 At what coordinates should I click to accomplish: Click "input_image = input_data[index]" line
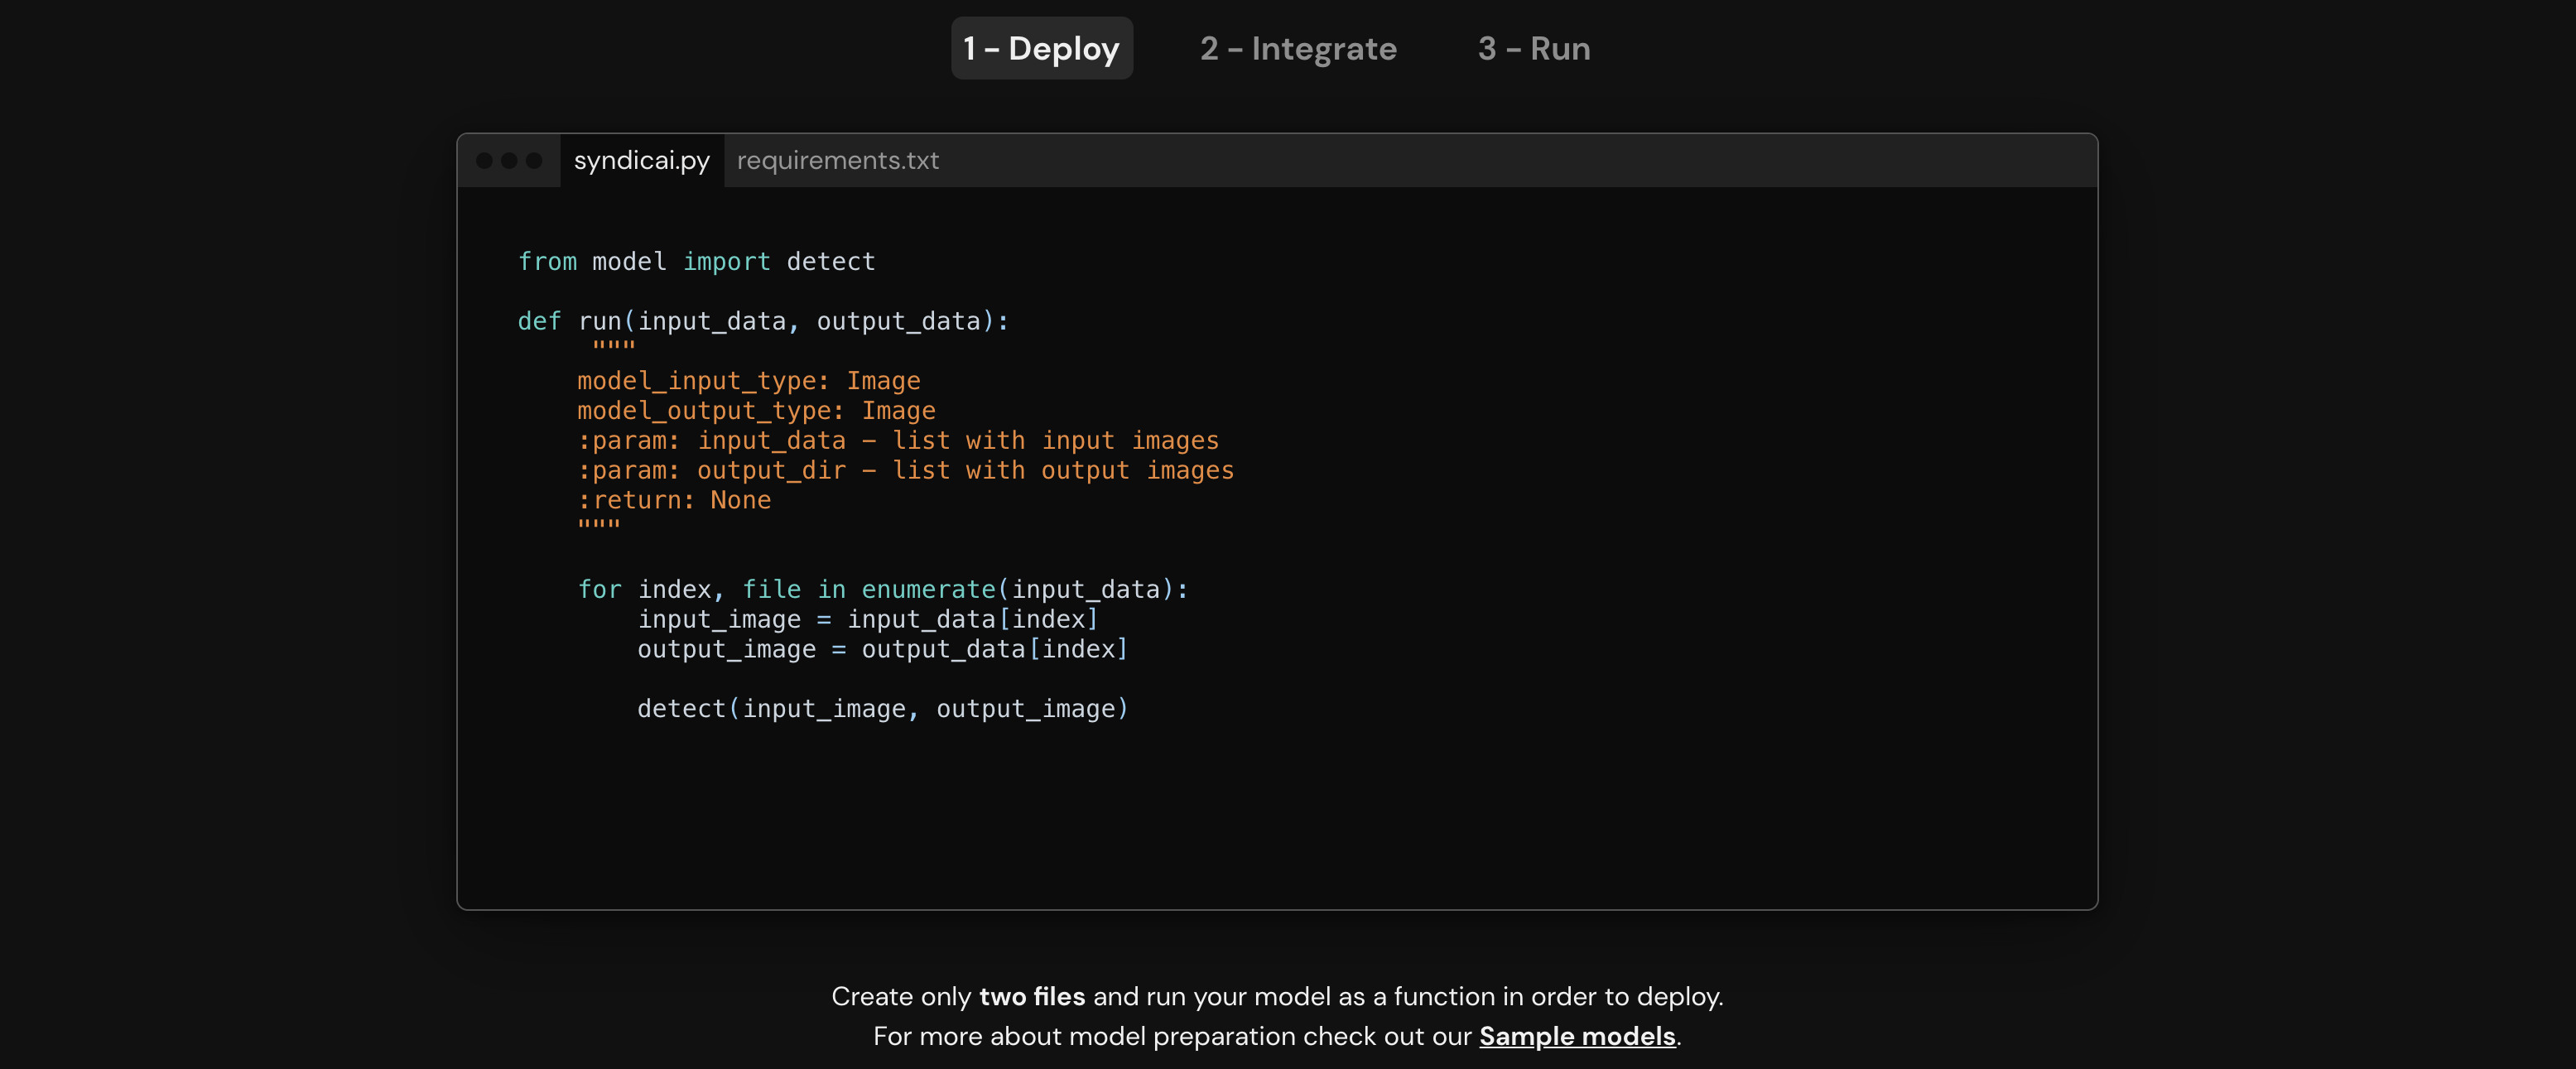click(x=868, y=619)
